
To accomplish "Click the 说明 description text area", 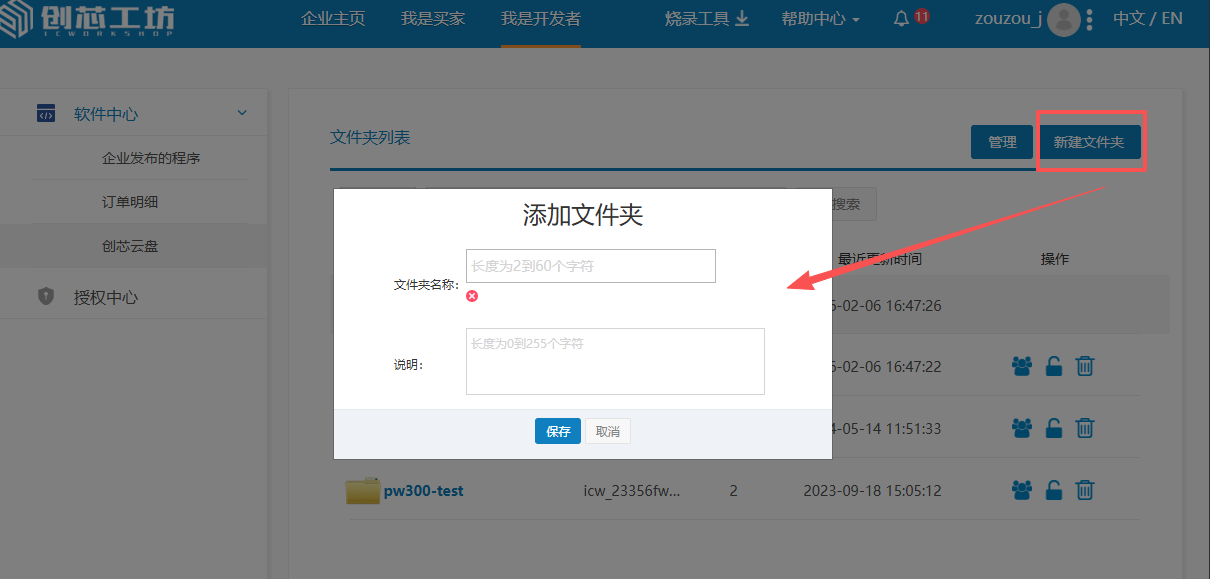I will pos(615,361).
